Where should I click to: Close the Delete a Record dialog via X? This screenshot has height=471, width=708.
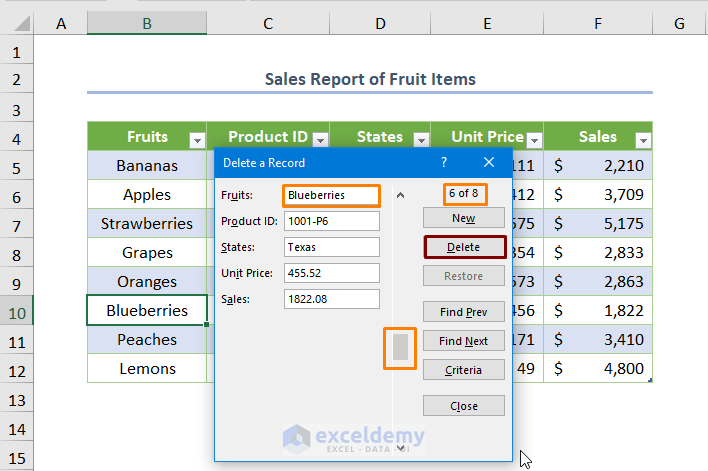coord(489,162)
